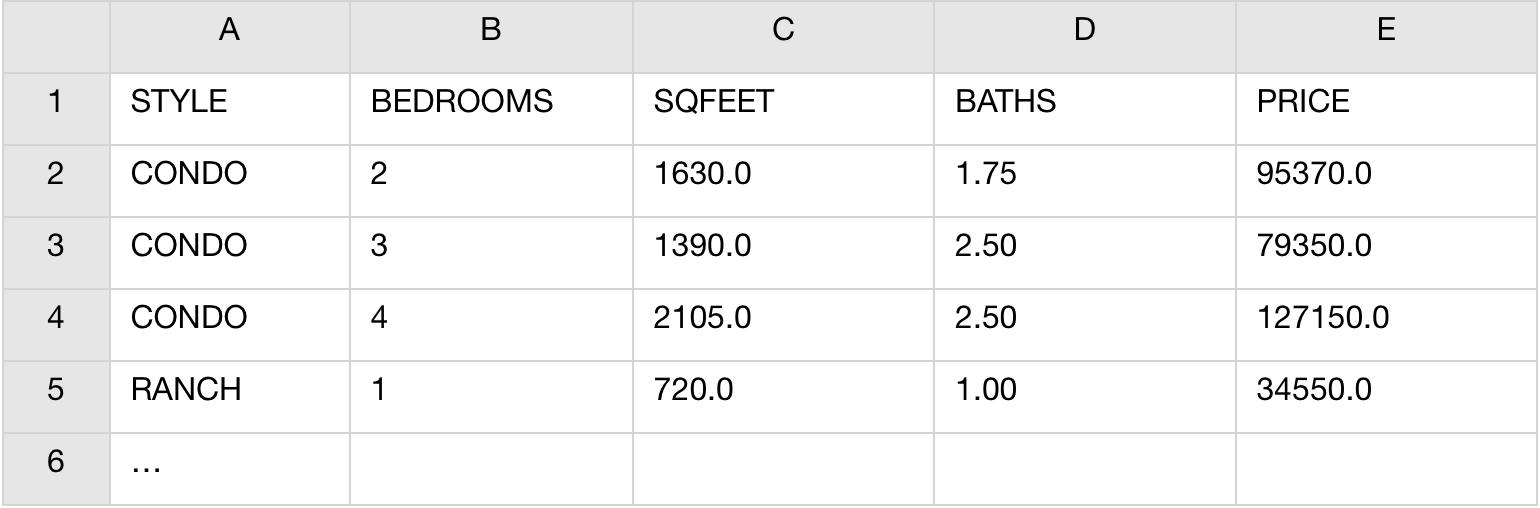This screenshot has height=508, width=1540.
Task: Select the cell containing 127150.0
Action: (x=1385, y=317)
